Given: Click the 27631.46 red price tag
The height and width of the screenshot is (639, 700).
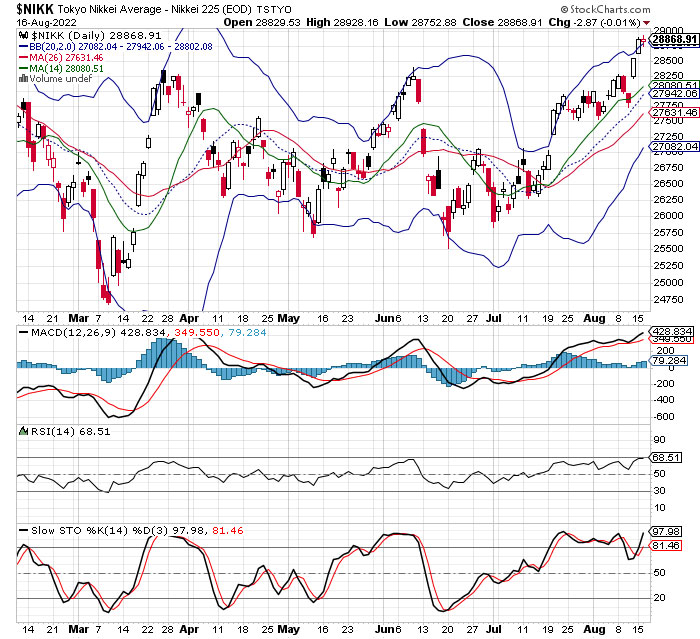Looking at the screenshot, I should [675, 113].
